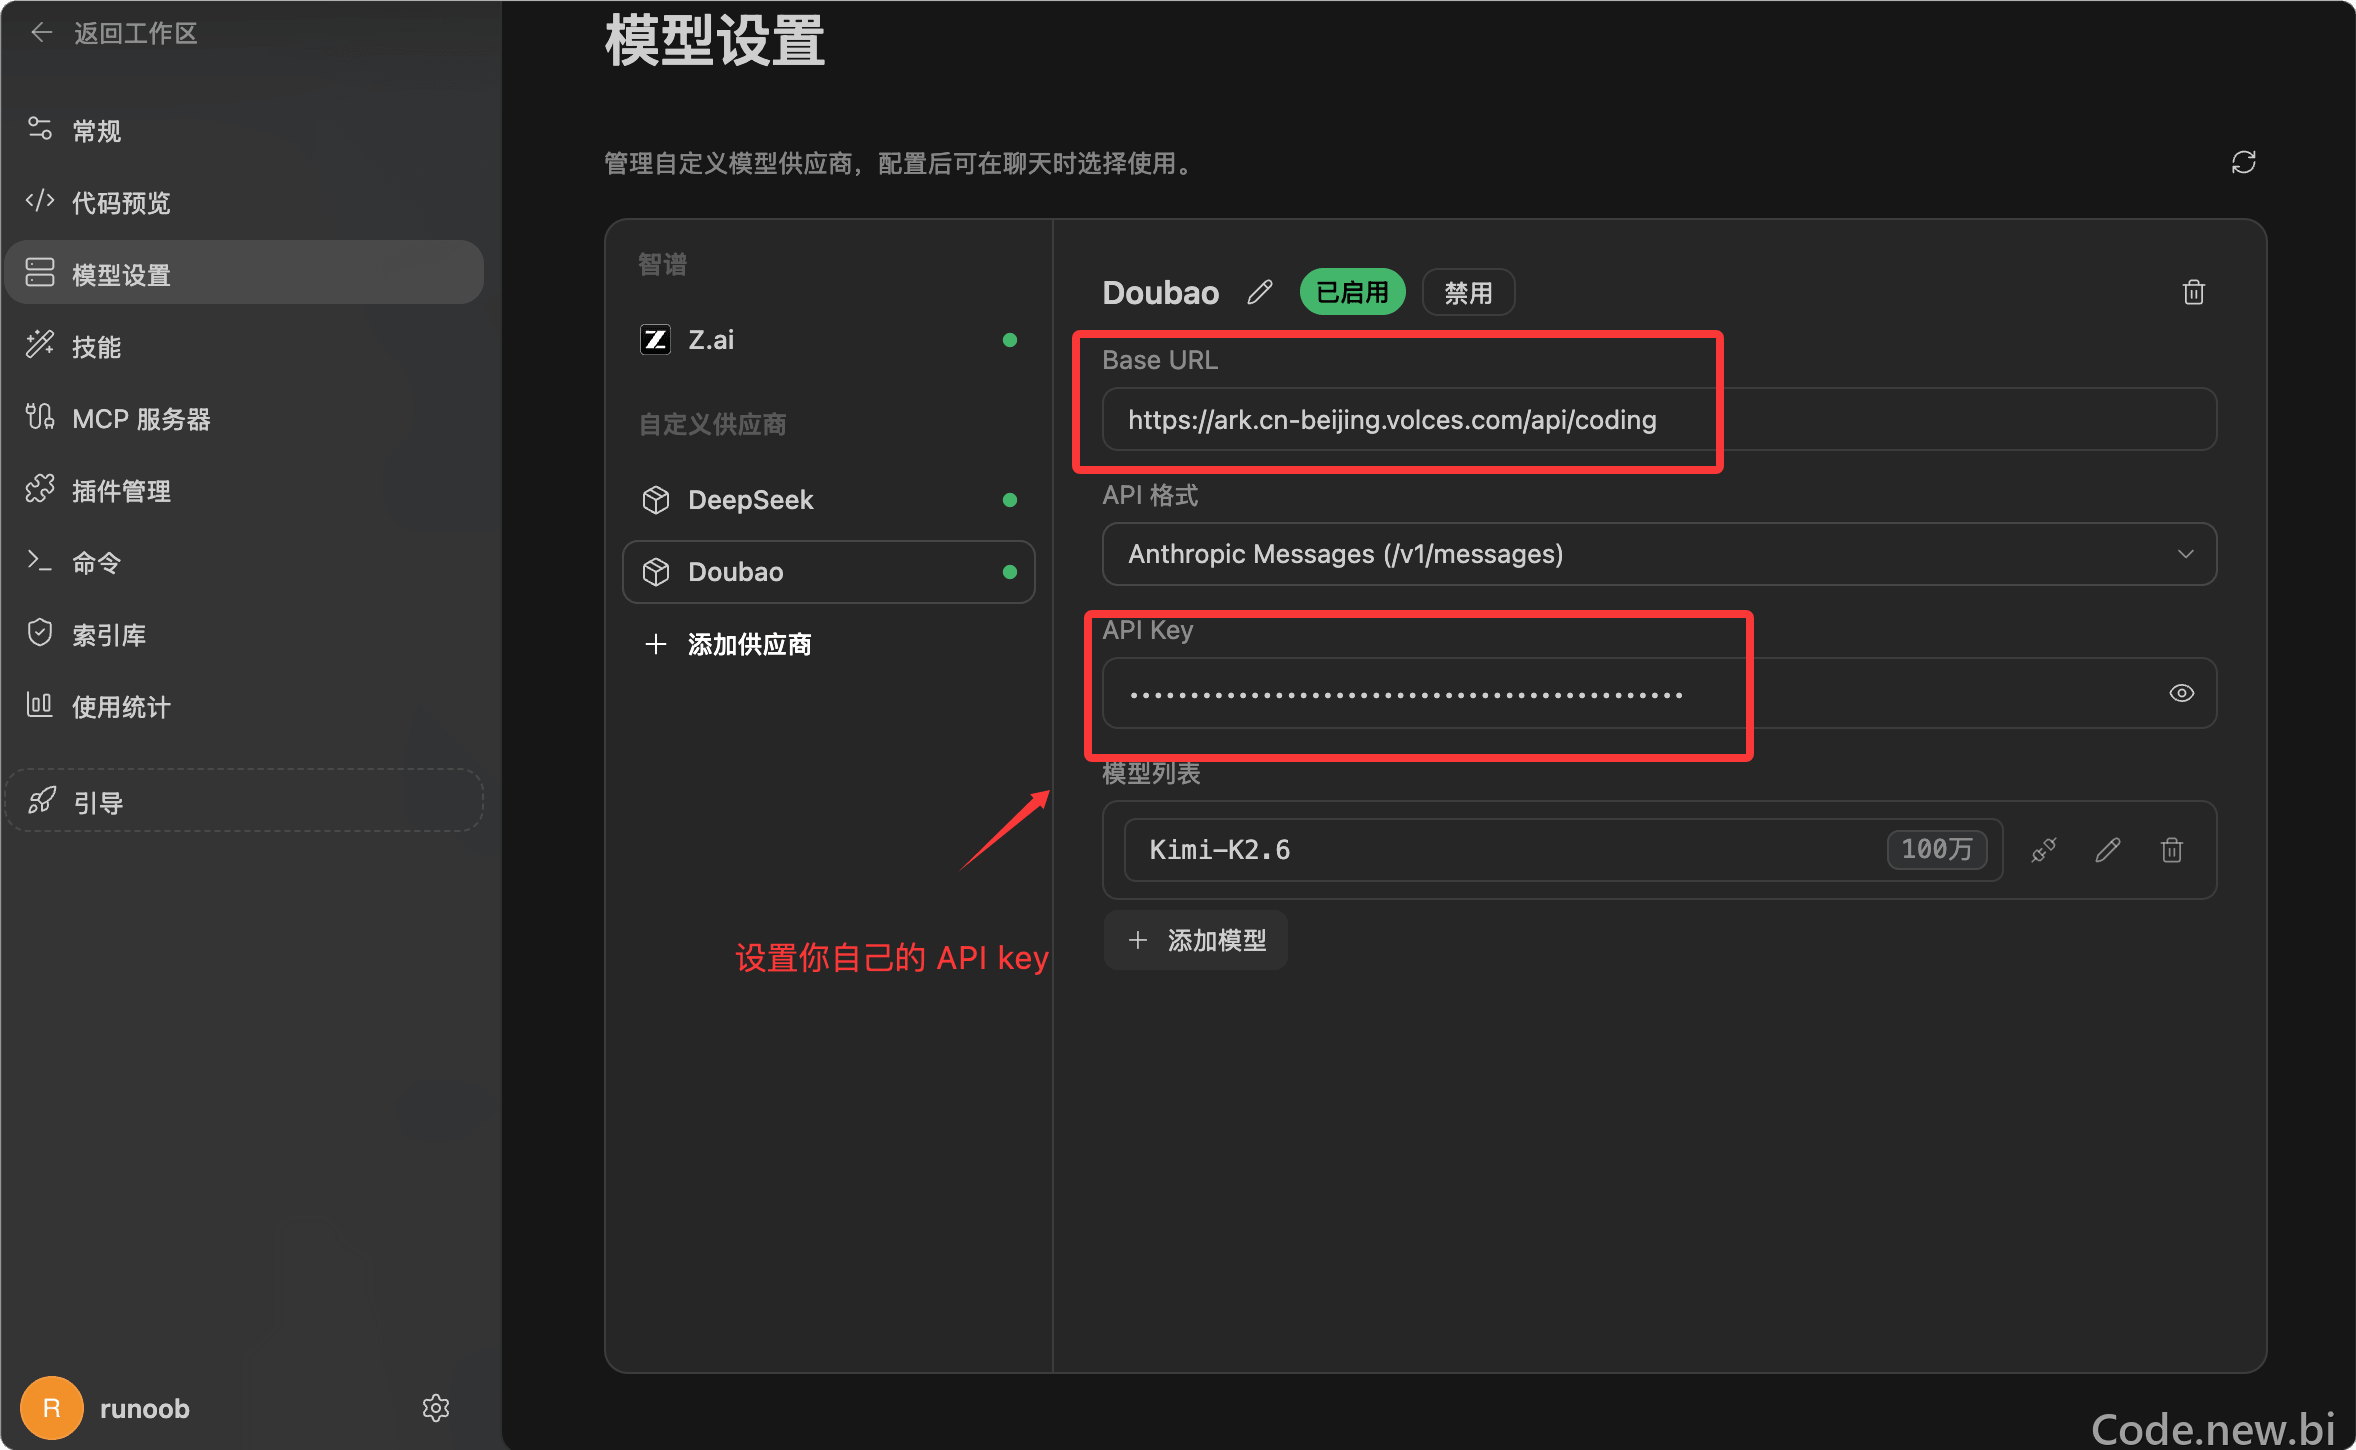Click the rocket icon beside 引导

coord(41,801)
